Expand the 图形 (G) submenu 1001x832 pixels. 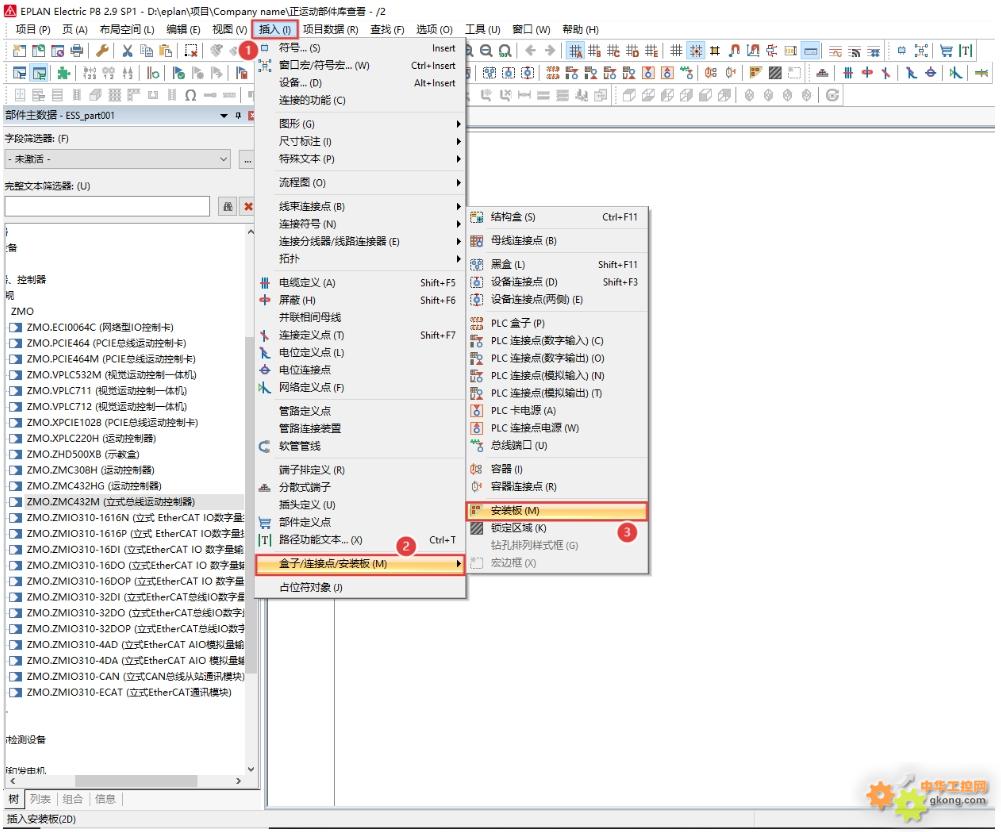361,124
